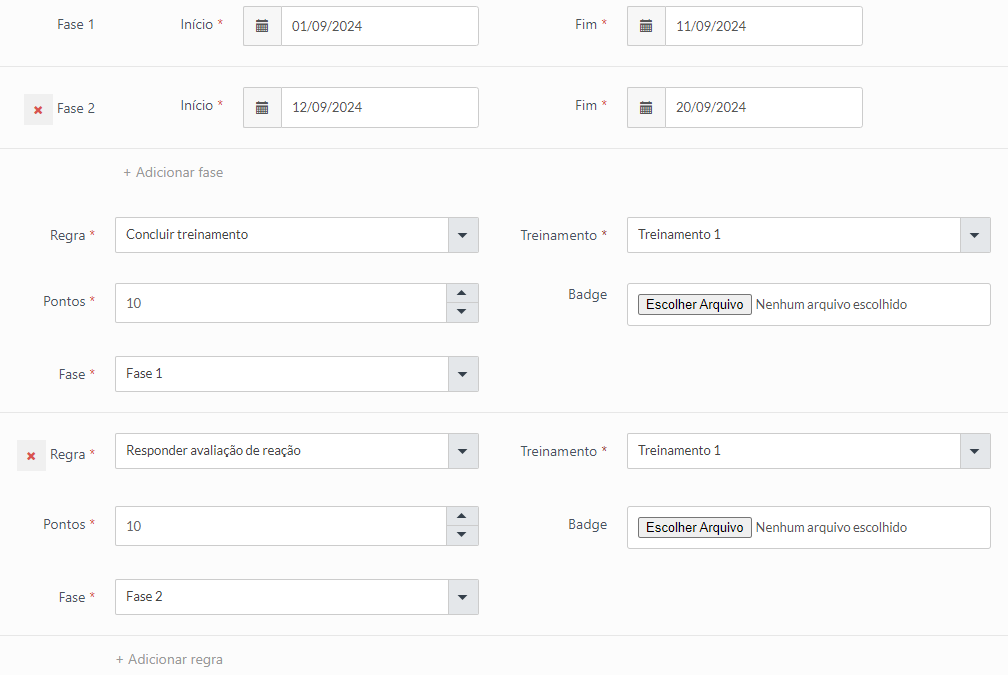Screen dimensions: 1008x675
Task: Expand Responder avaliação de reação dropdown
Action: (462, 451)
